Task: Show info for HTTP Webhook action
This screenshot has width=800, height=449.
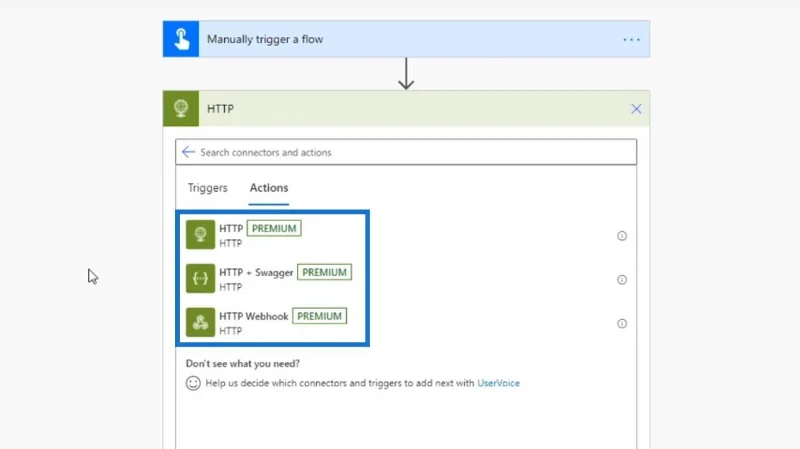Action: tap(622, 323)
